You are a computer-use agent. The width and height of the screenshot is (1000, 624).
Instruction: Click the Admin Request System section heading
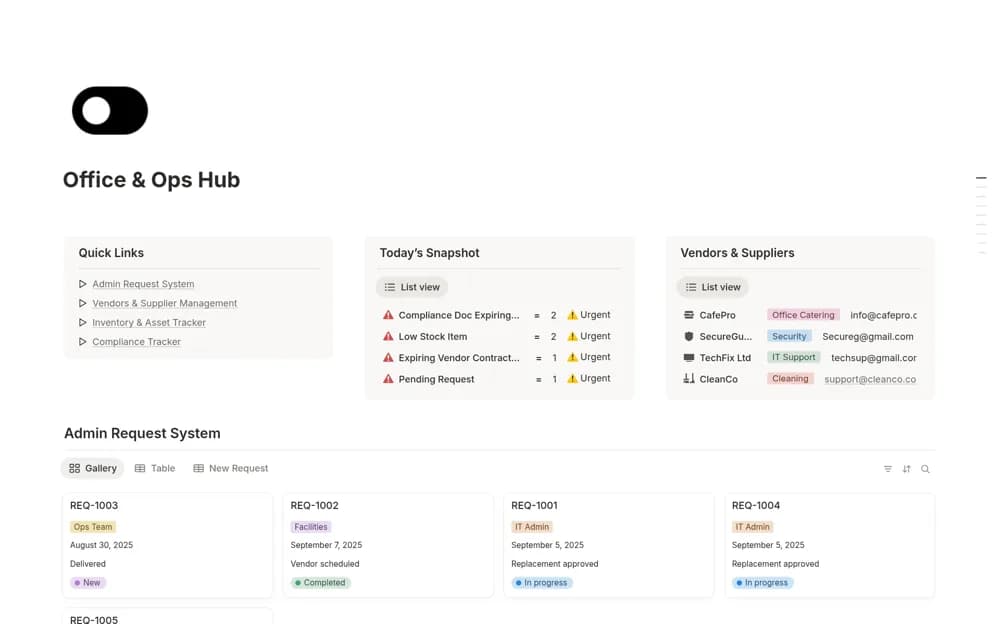[x=142, y=433]
